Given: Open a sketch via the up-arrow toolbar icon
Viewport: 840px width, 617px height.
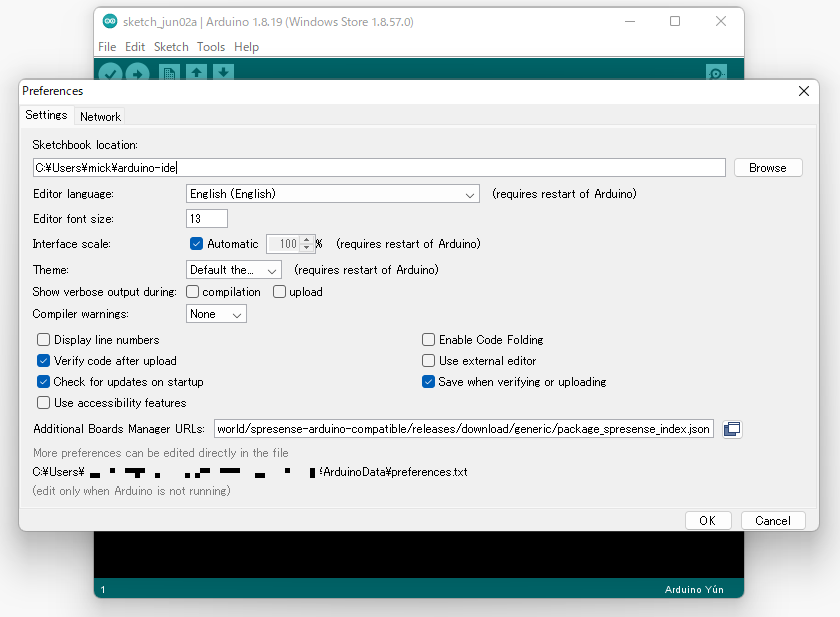Looking at the screenshot, I should [194, 73].
